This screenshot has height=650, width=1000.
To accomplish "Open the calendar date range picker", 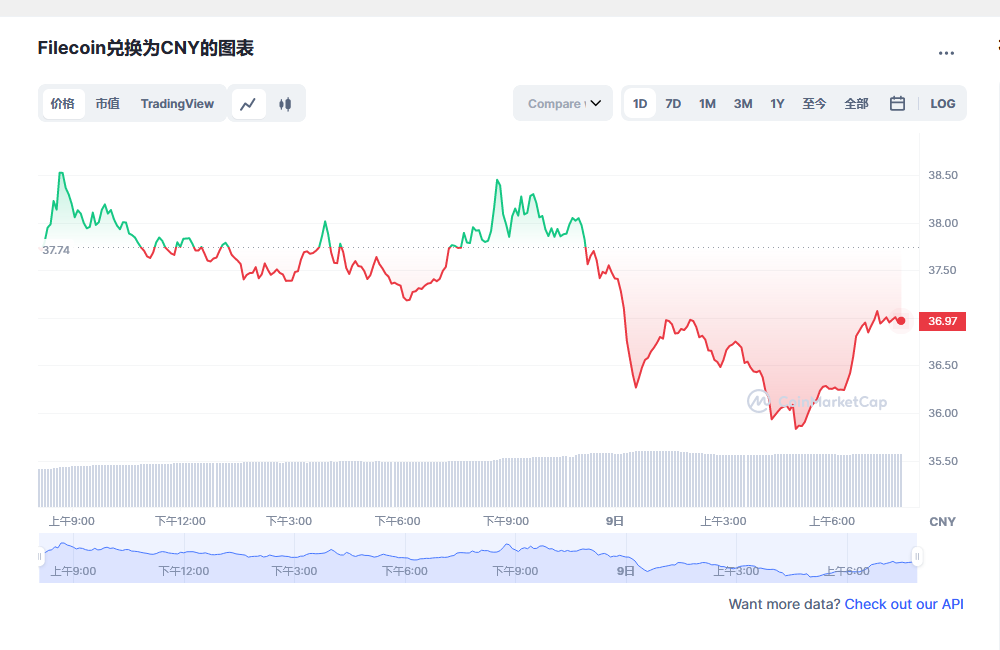I will pos(897,103).
